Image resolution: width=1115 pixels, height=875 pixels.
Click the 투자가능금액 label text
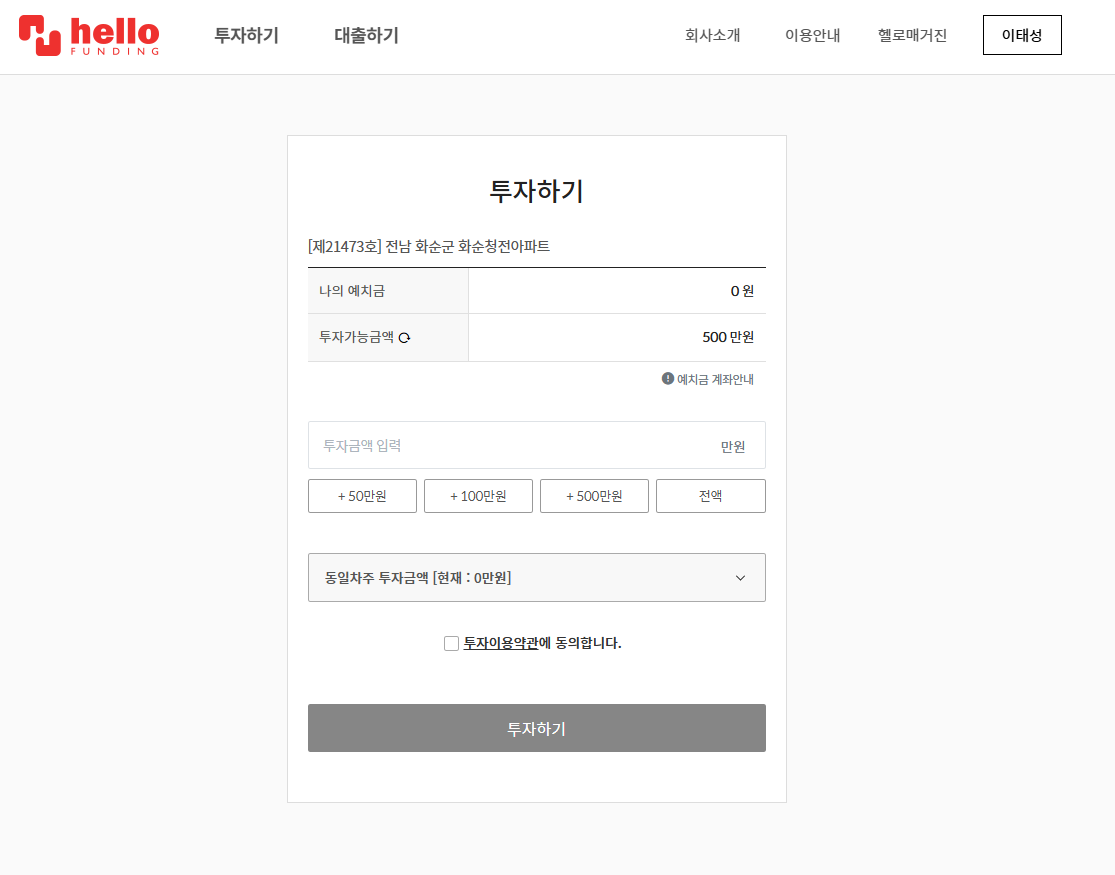click(x=356, y=337)
